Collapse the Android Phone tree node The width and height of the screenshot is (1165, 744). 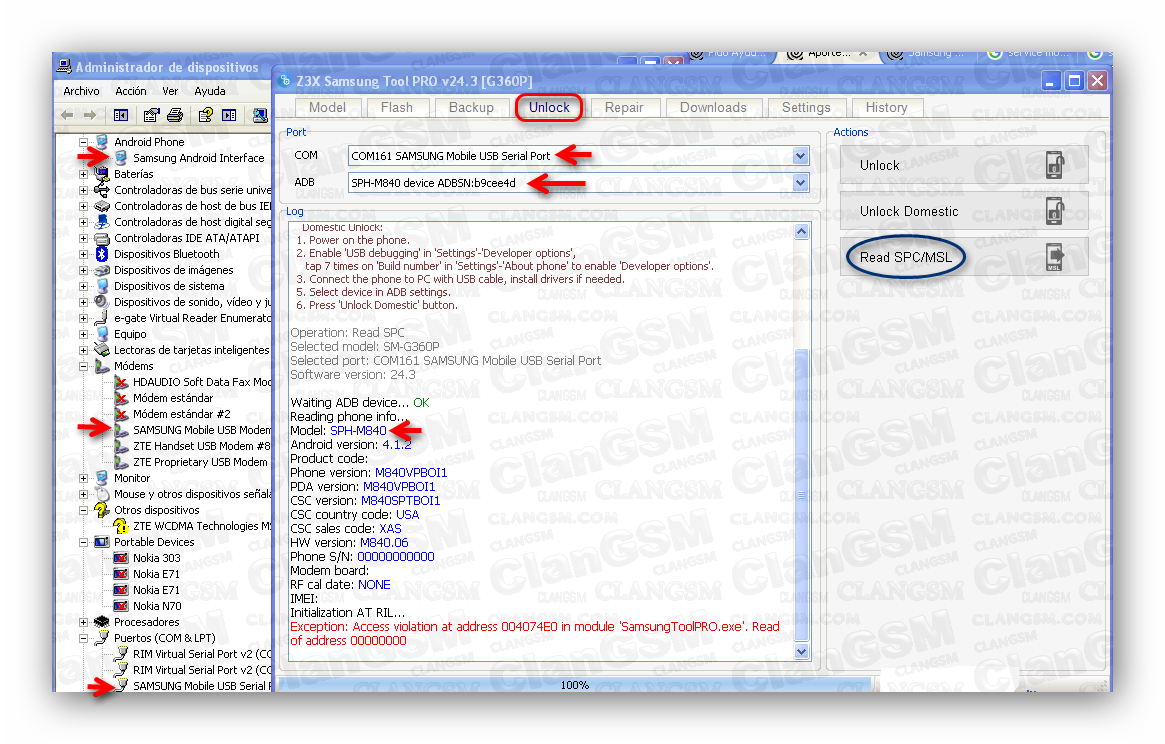[83, 142]
